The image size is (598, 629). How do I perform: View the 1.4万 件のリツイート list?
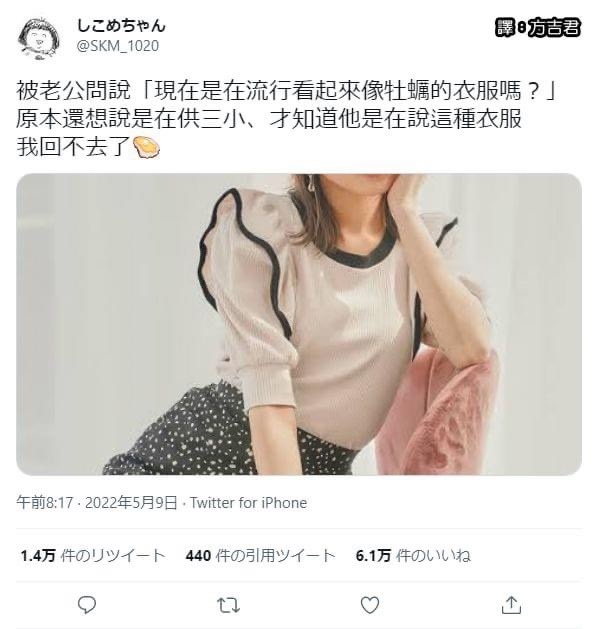click(93, 556)
